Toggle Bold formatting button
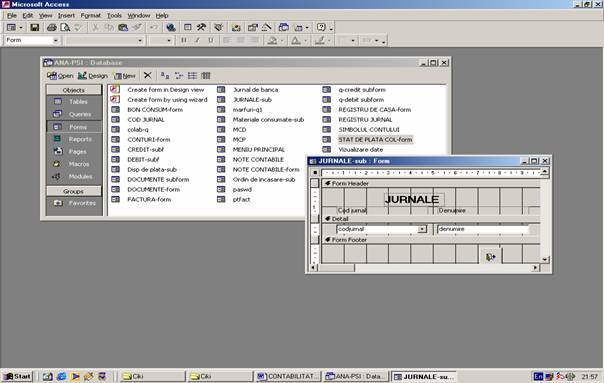Viewport: 604px width, 383px height. click(184, 40)
